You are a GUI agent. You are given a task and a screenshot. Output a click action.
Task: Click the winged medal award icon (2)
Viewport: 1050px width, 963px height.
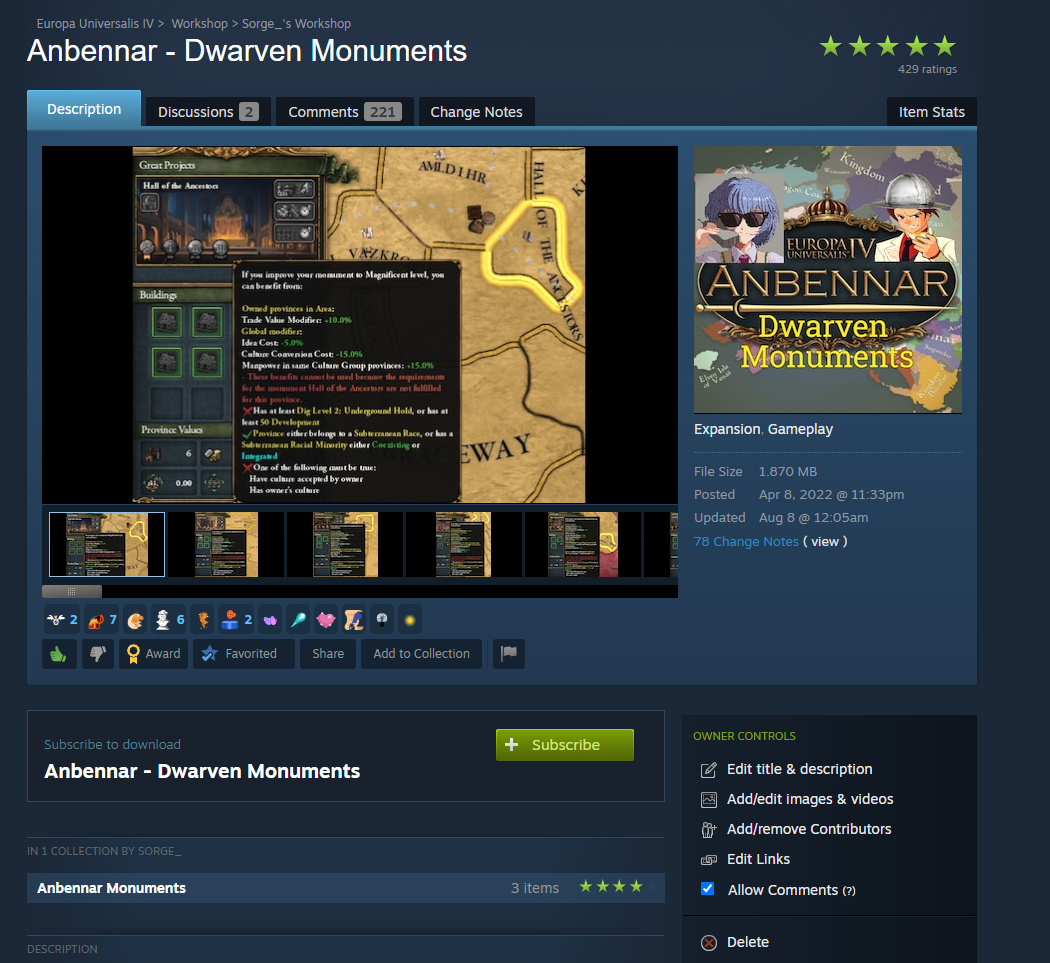pos(62,620)
